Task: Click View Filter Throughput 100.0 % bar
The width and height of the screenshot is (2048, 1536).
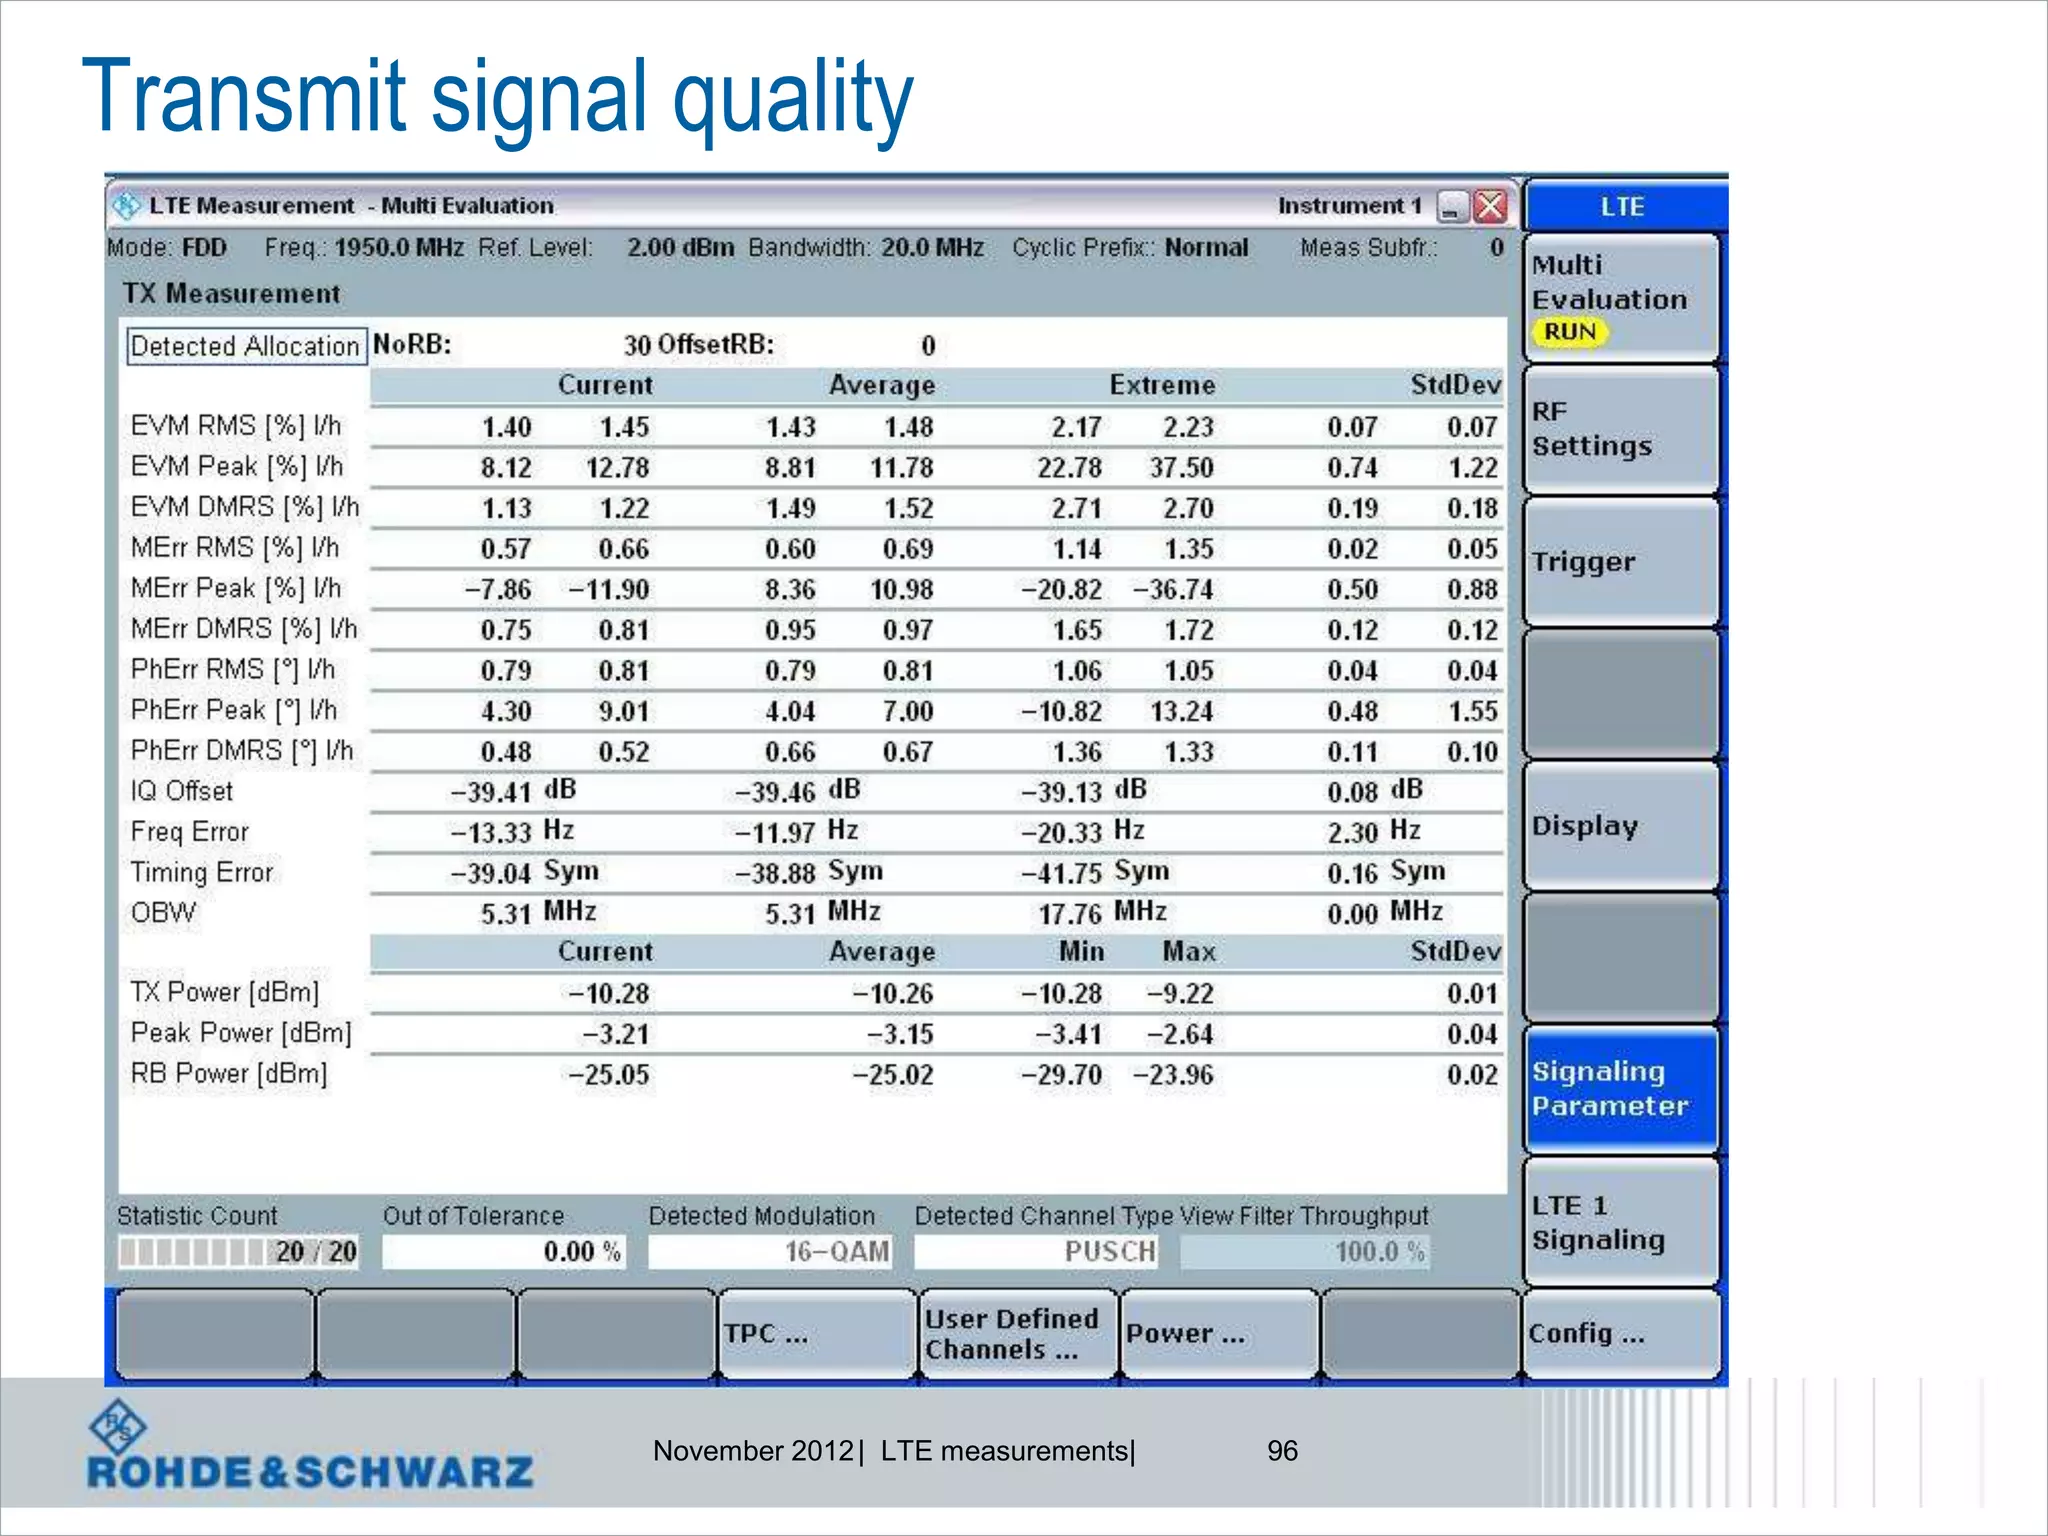Action: click(x=1304, y=1252)
